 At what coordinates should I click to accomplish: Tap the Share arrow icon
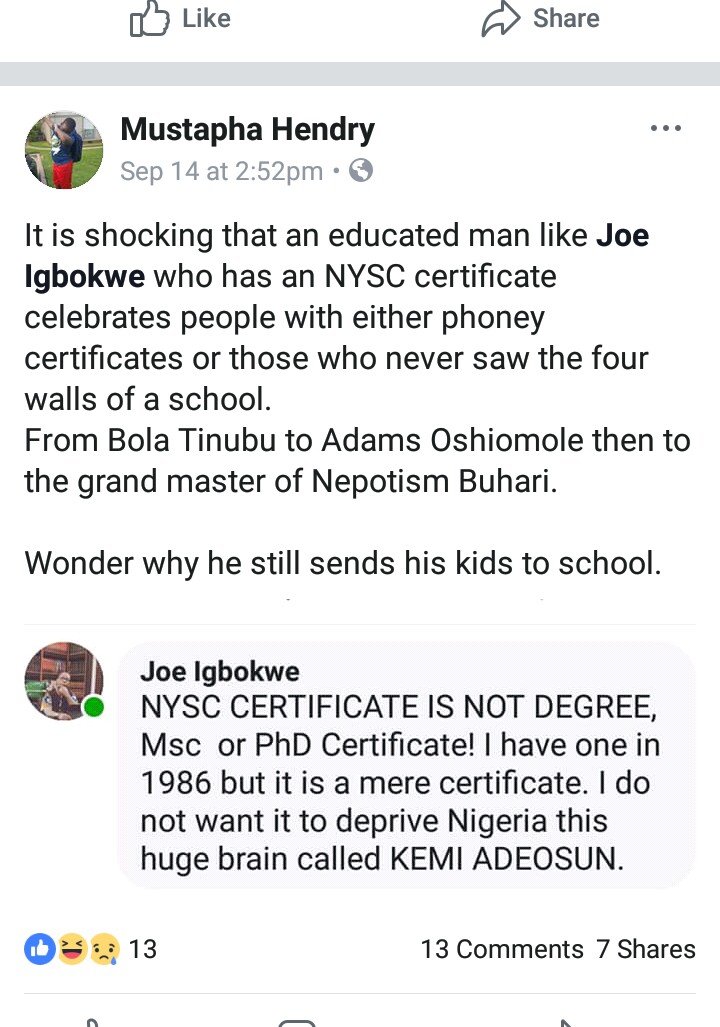pyautogui.click(x=498, y=19)
